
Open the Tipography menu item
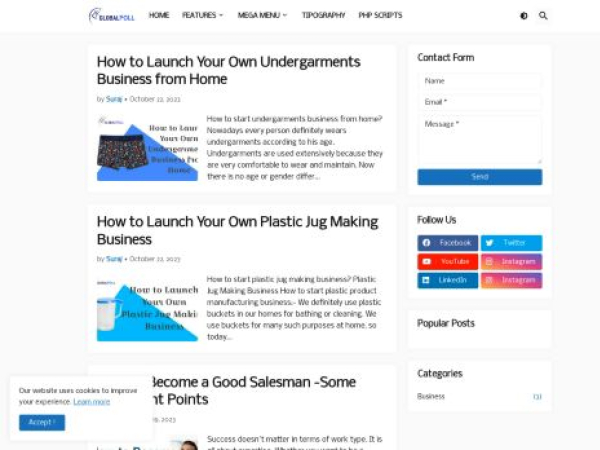[323, 15]
